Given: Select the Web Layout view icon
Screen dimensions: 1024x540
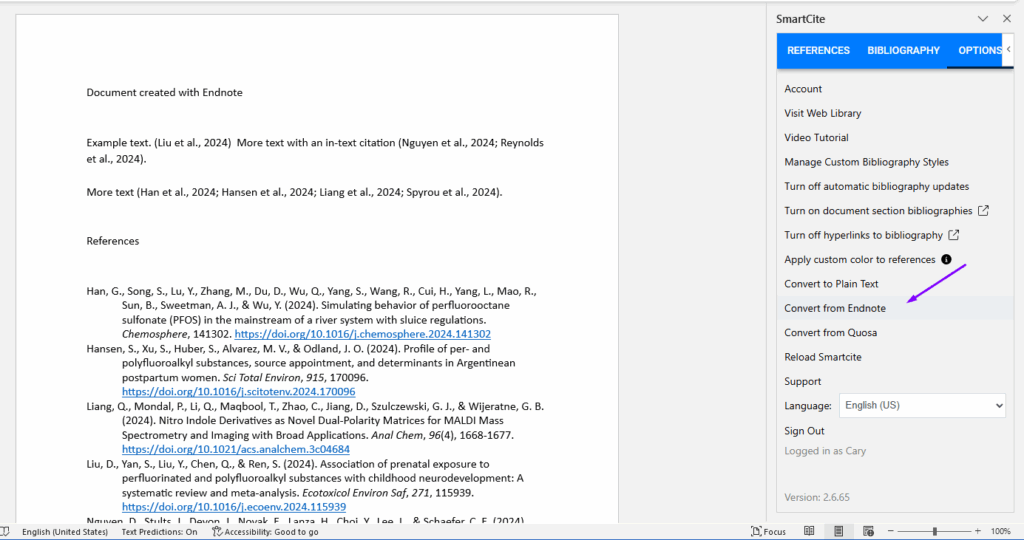Looking at the screenshot, I should click(x=867, y=531).
